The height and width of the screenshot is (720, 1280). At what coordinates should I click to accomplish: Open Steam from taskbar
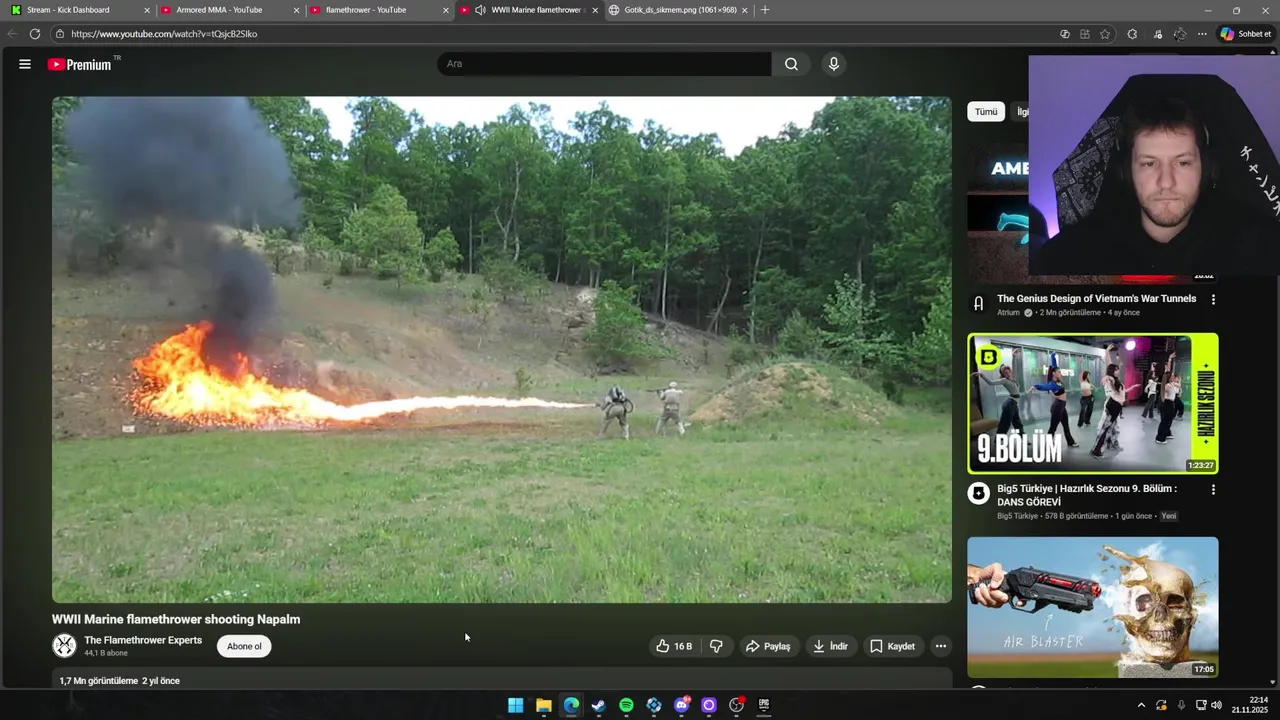(598, 705)
